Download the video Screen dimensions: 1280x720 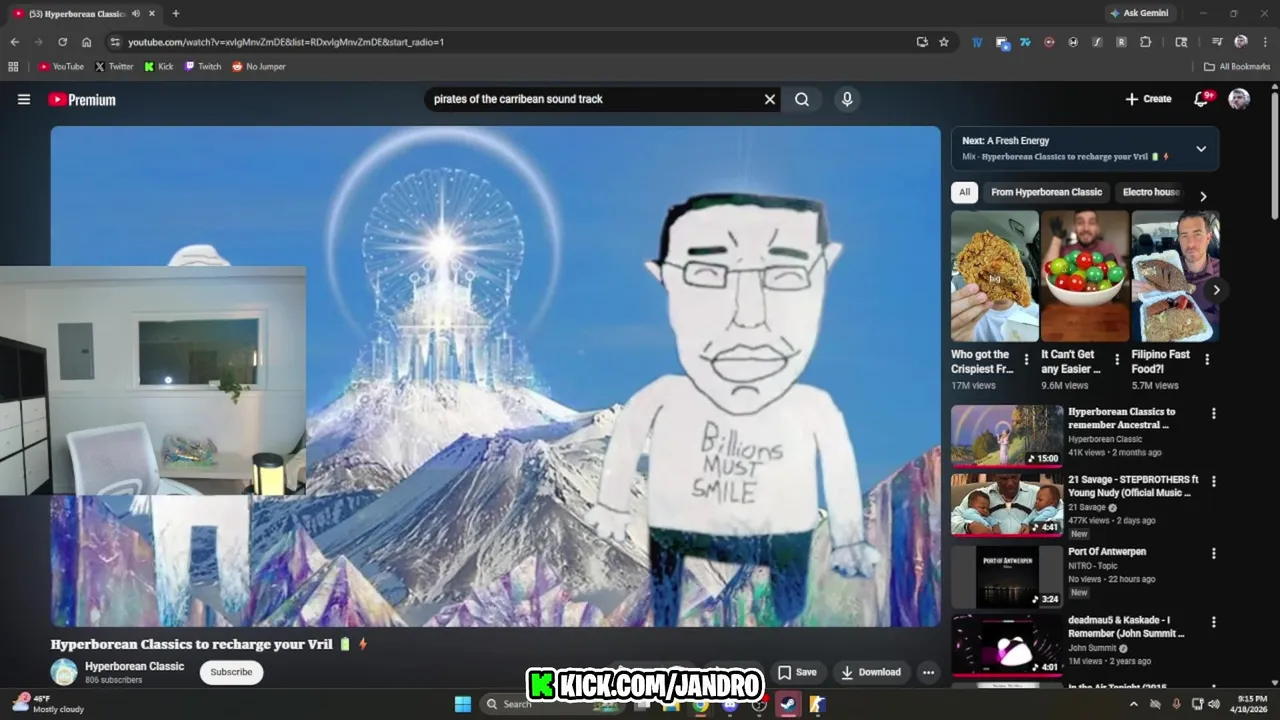click(871, 672)
